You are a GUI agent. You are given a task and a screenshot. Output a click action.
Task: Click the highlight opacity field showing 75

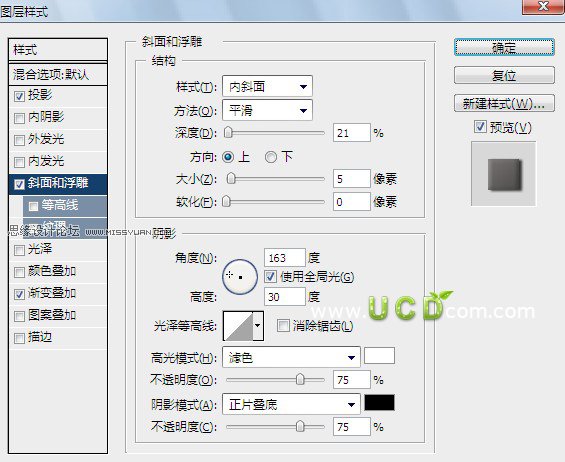click(x=351, y=379)
